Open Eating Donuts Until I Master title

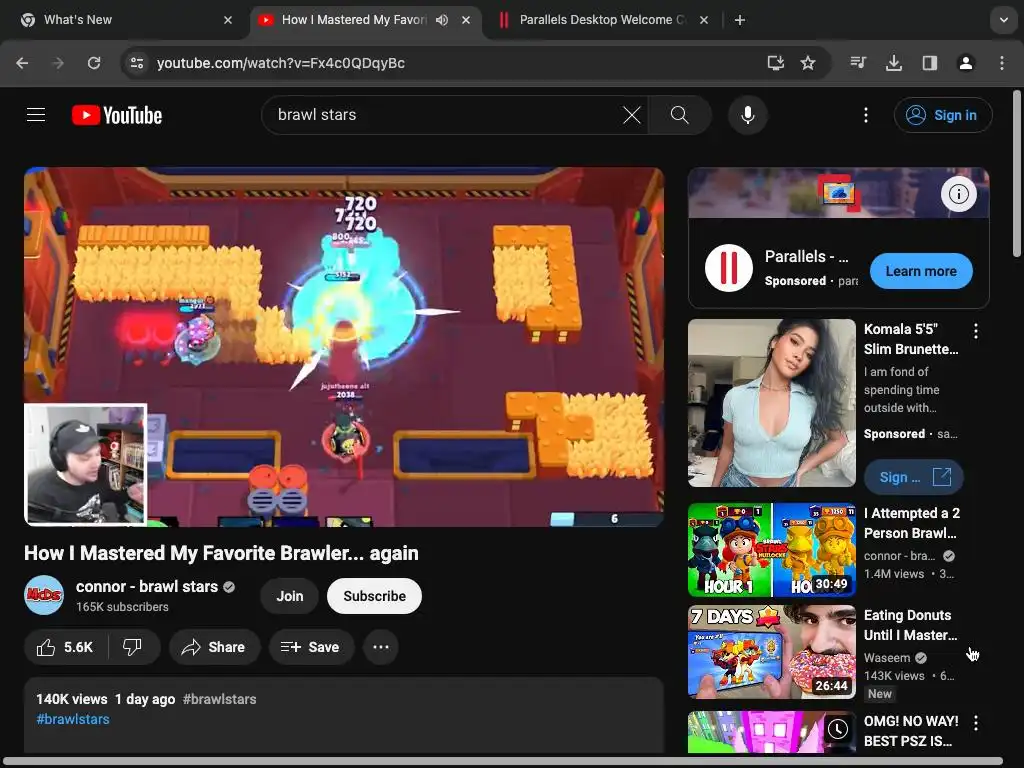click(x=910, y=625)
